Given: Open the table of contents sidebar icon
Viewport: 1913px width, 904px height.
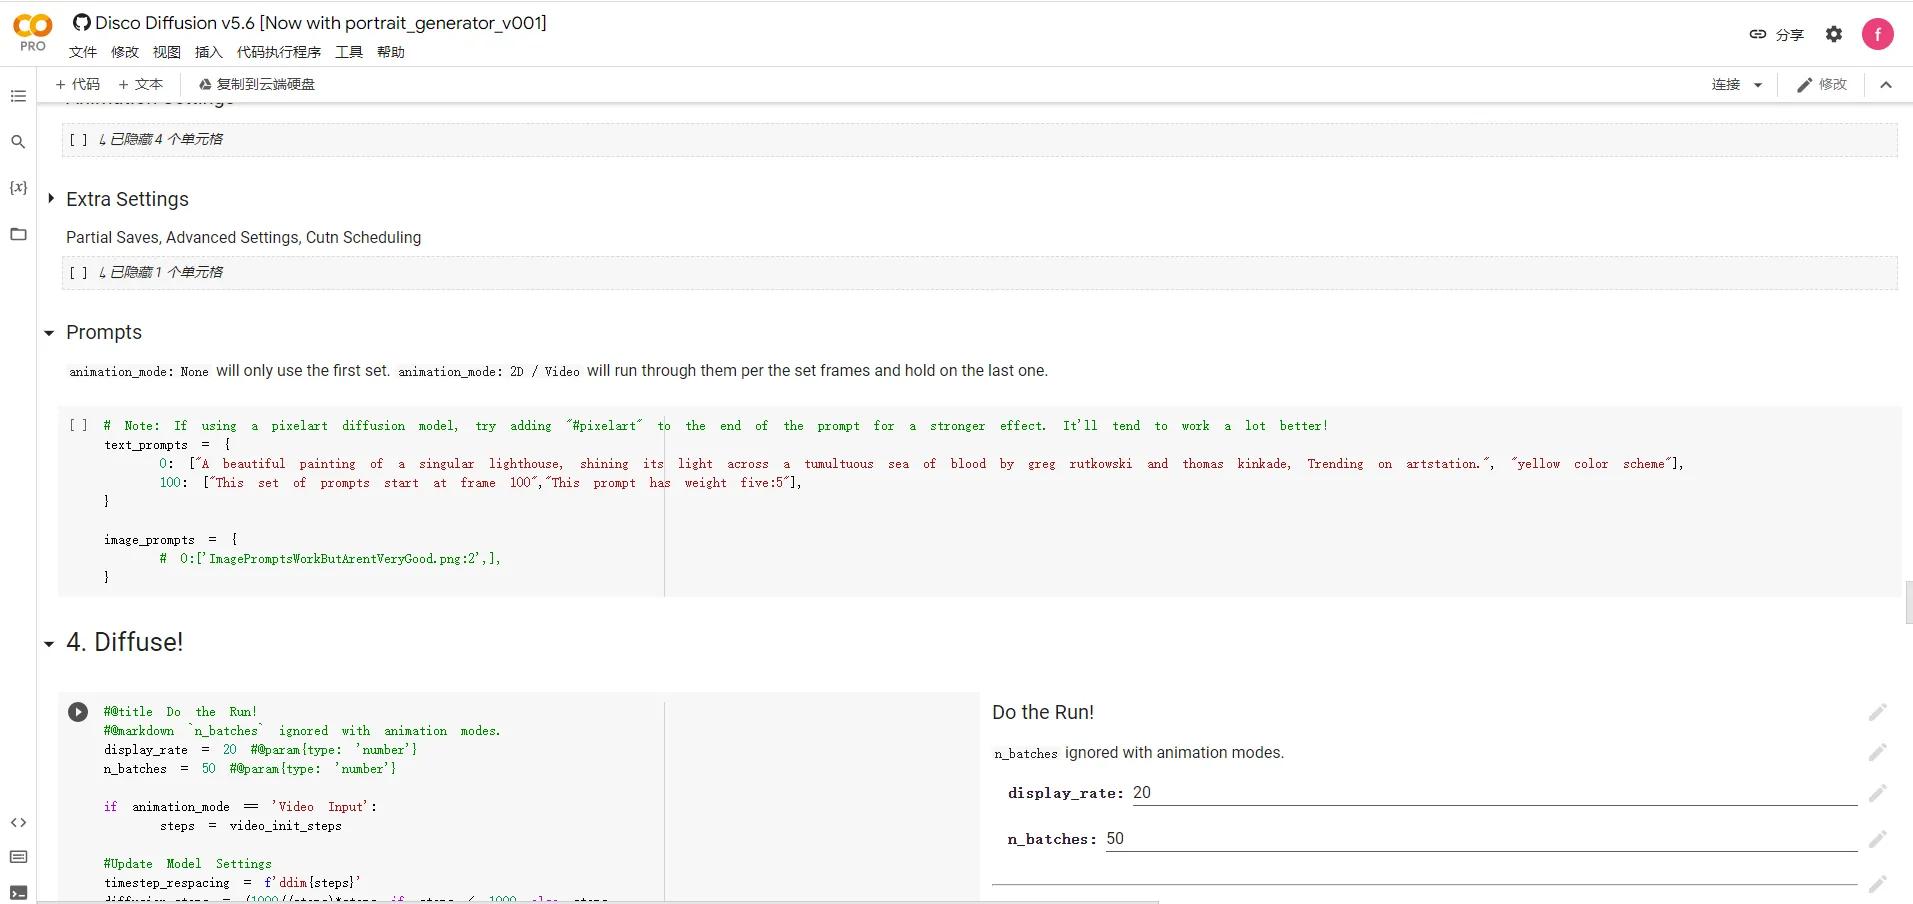Looking at the screenshot, I should click(18, 96).
